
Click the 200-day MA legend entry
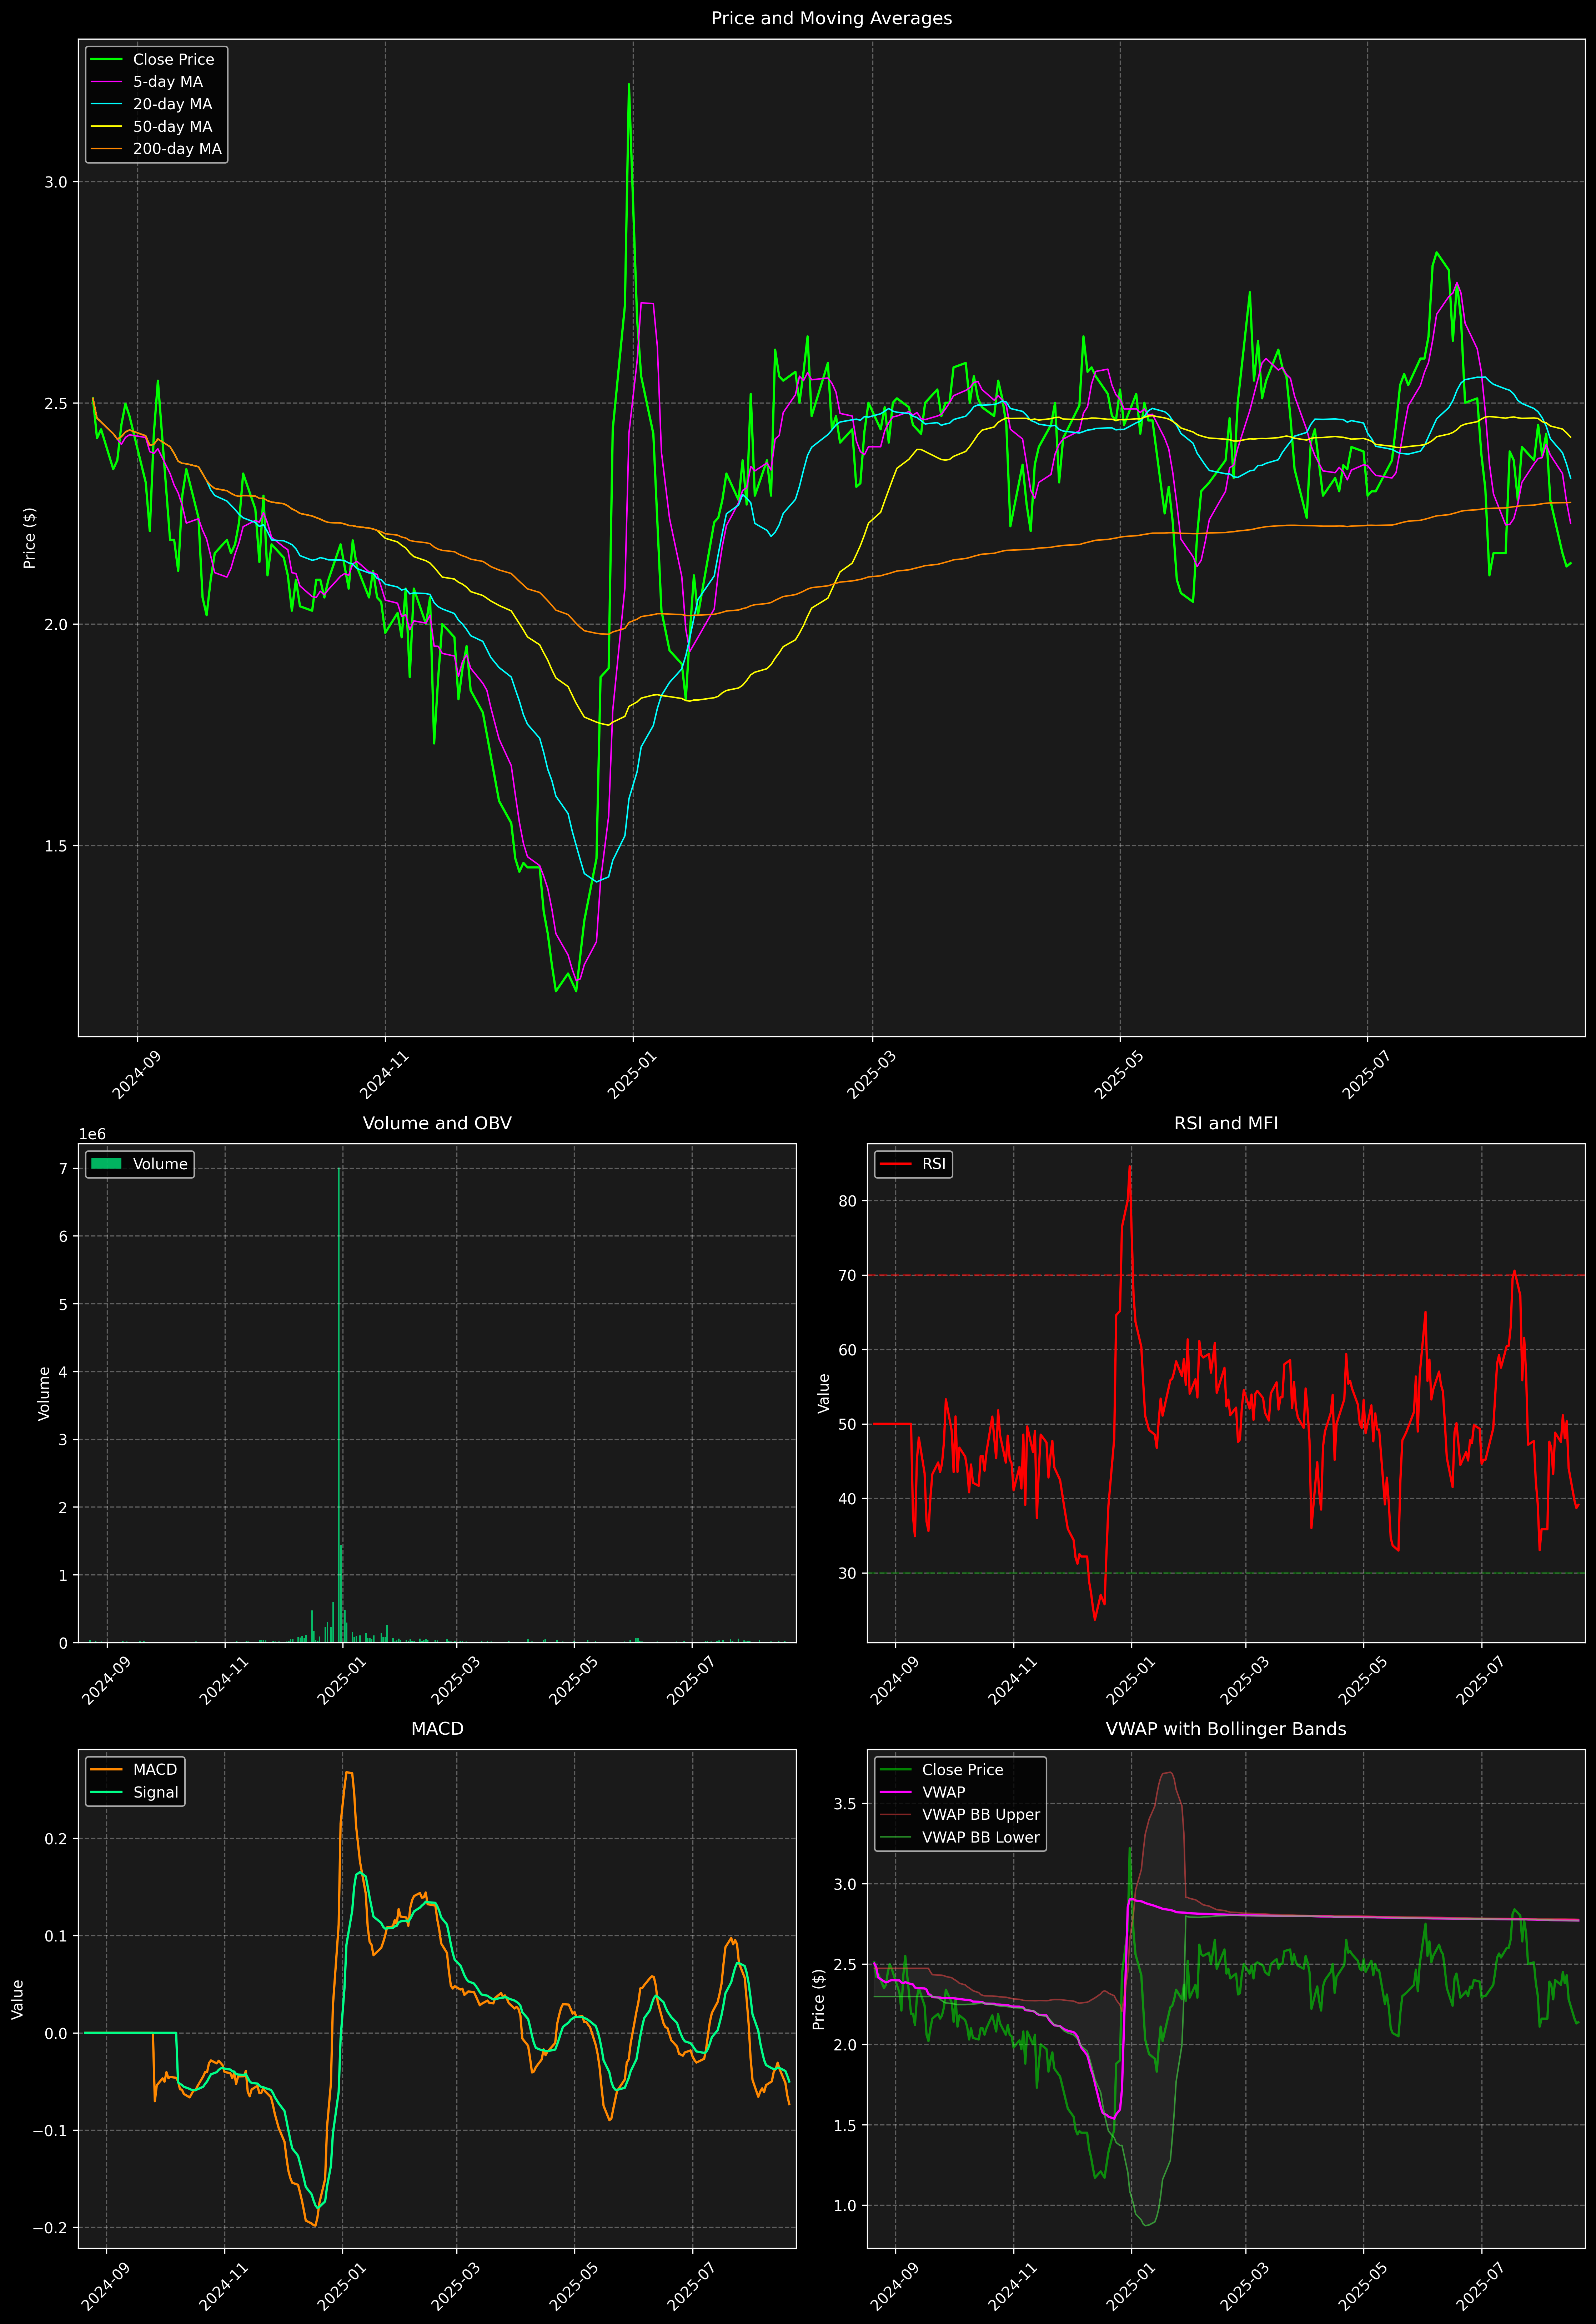[x=177, y=149]
